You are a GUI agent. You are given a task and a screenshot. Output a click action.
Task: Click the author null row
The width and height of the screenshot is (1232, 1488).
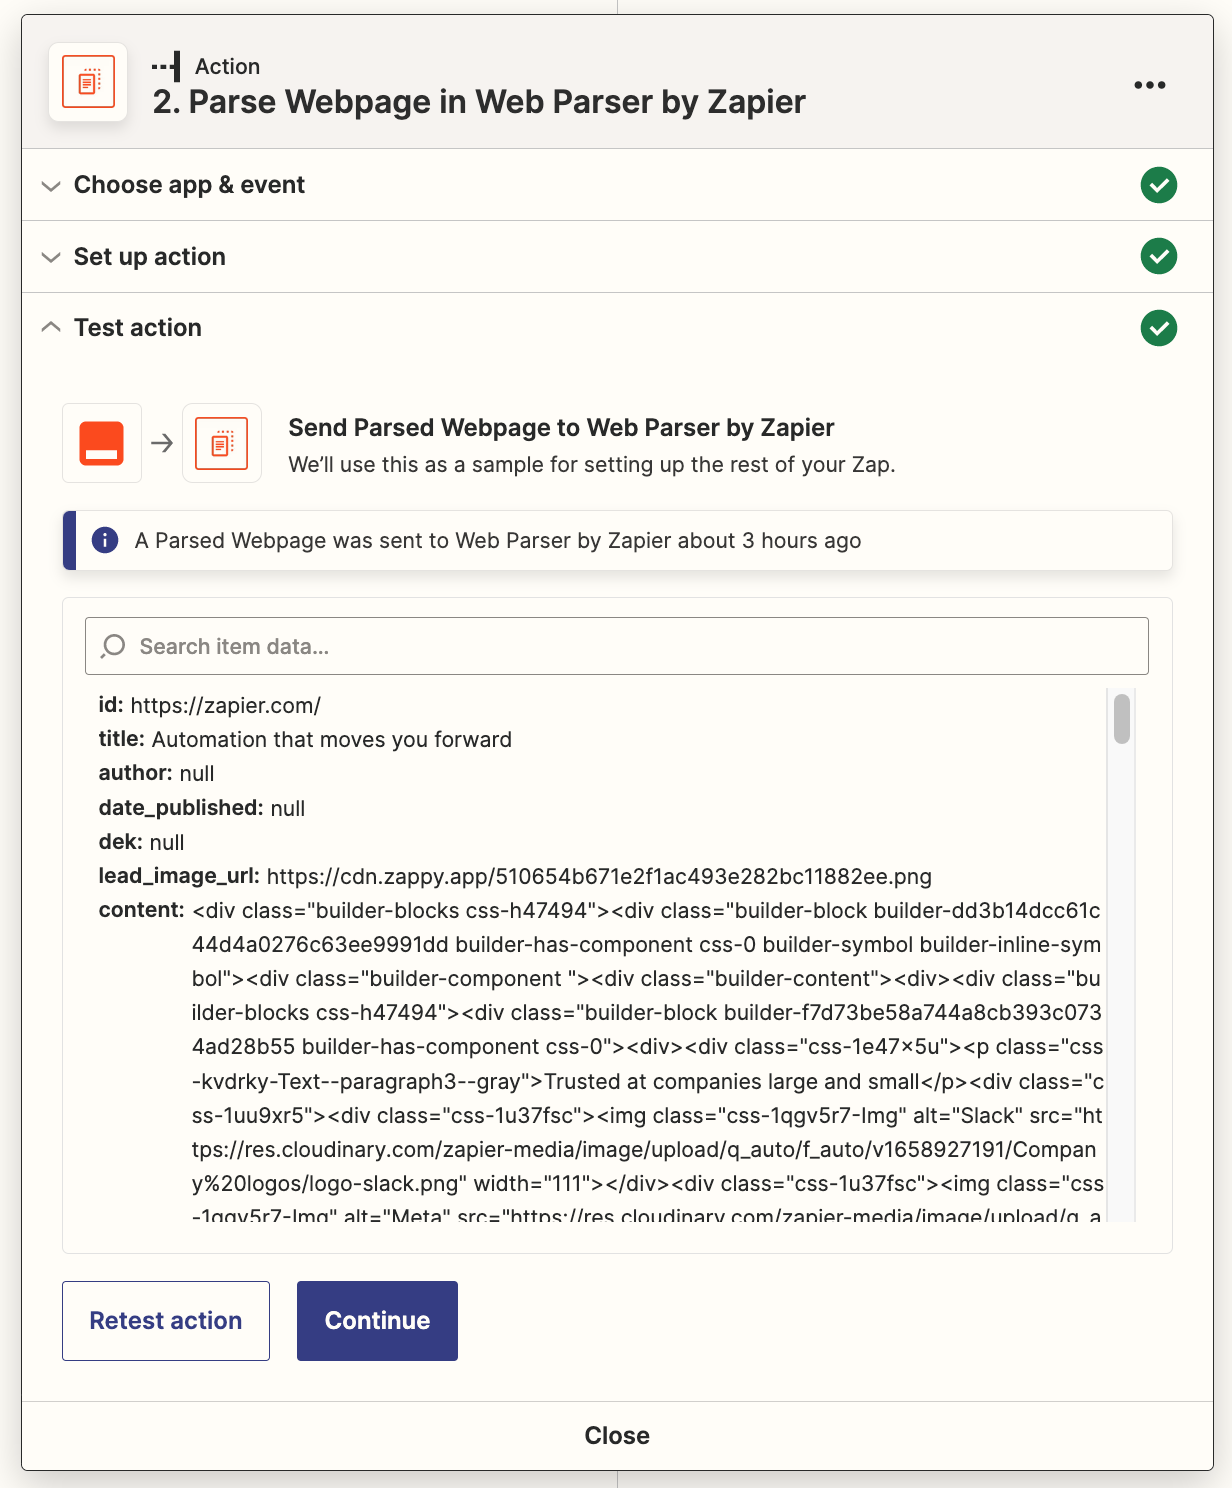(157, 773)
